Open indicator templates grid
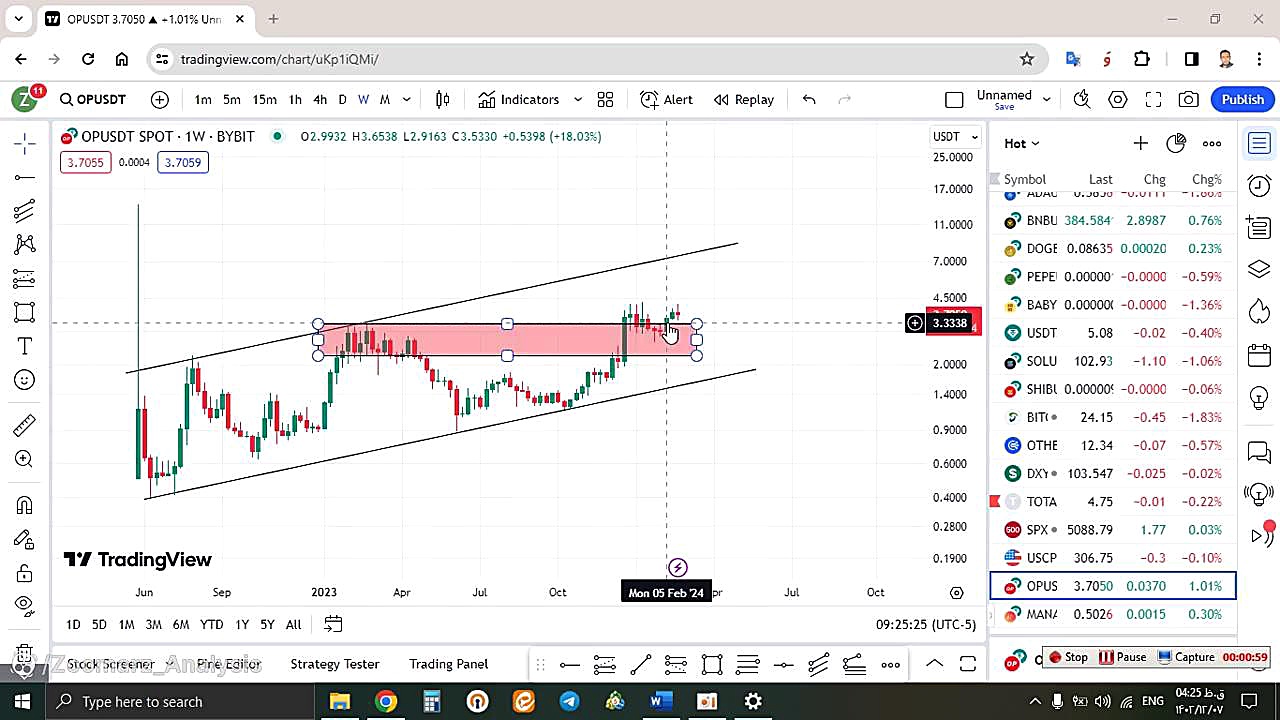This screenshot has height=720, width=1280. point(605,99)
